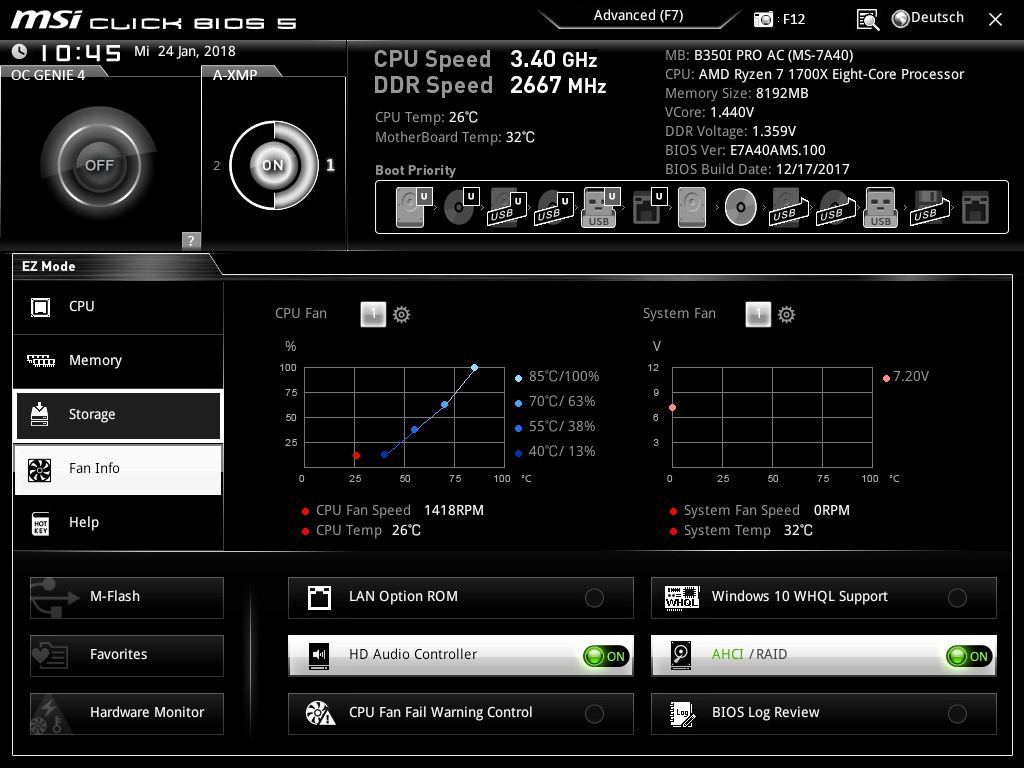1024x768 pixels.
Task: Select the 55°C/38% fan curve point
Action: (415, 430)
